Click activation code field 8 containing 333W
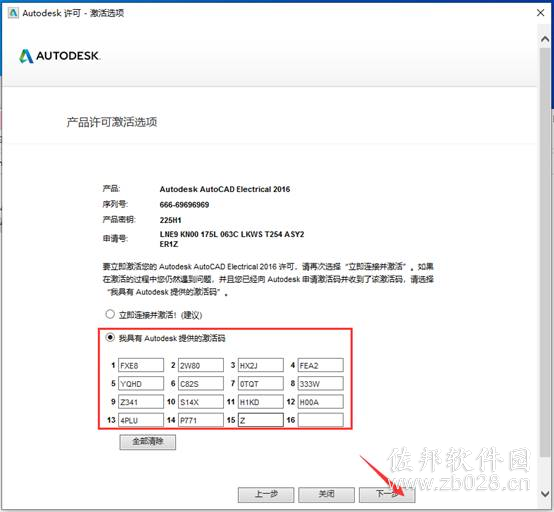This screenshot has height=512, width=554. click(x=320, y=383)
